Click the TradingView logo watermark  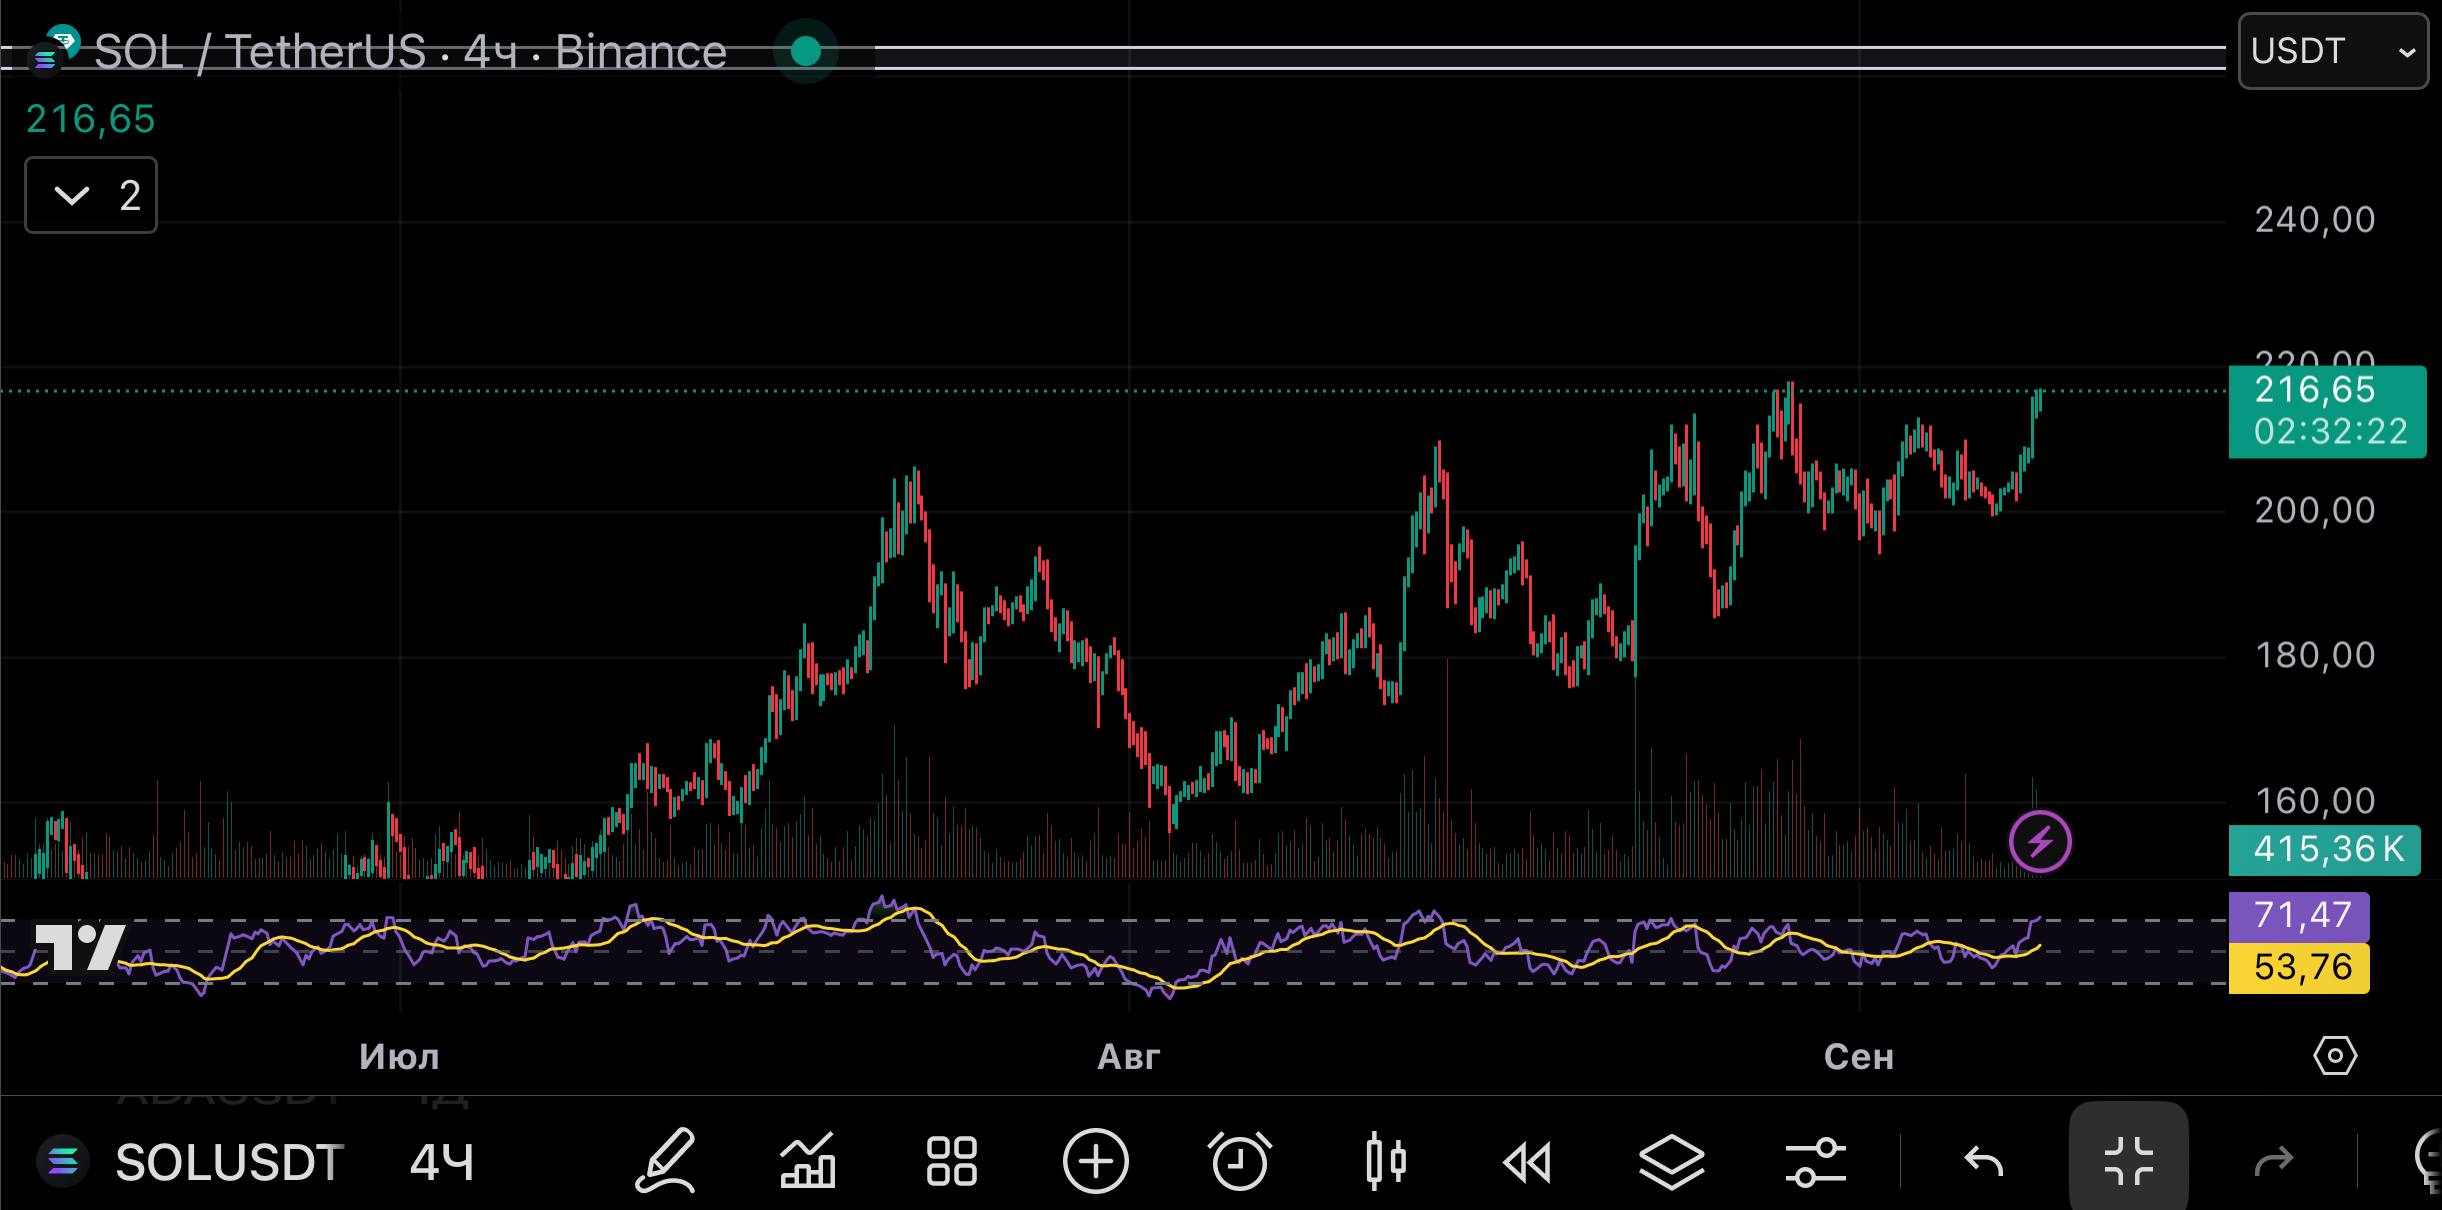tap(80, 946)
